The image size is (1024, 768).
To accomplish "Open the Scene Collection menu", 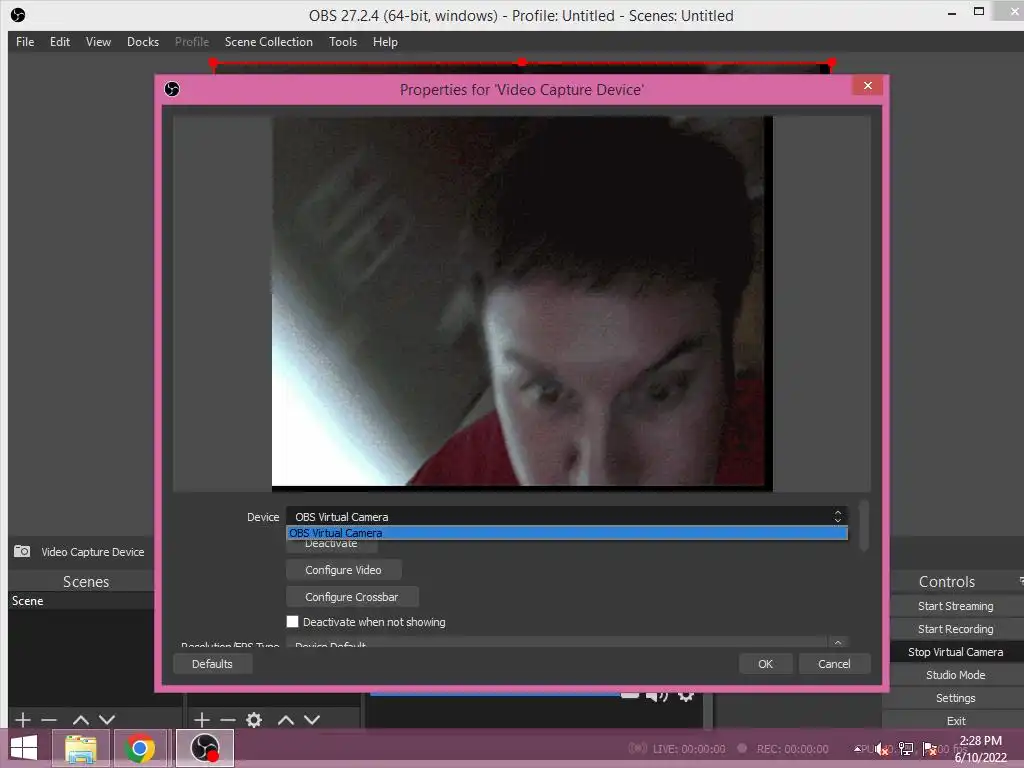I will 269,42.
